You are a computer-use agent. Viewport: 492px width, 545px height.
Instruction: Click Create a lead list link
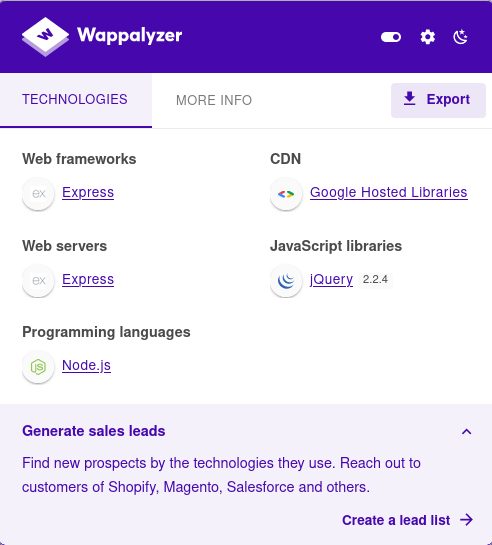(408, 520)
